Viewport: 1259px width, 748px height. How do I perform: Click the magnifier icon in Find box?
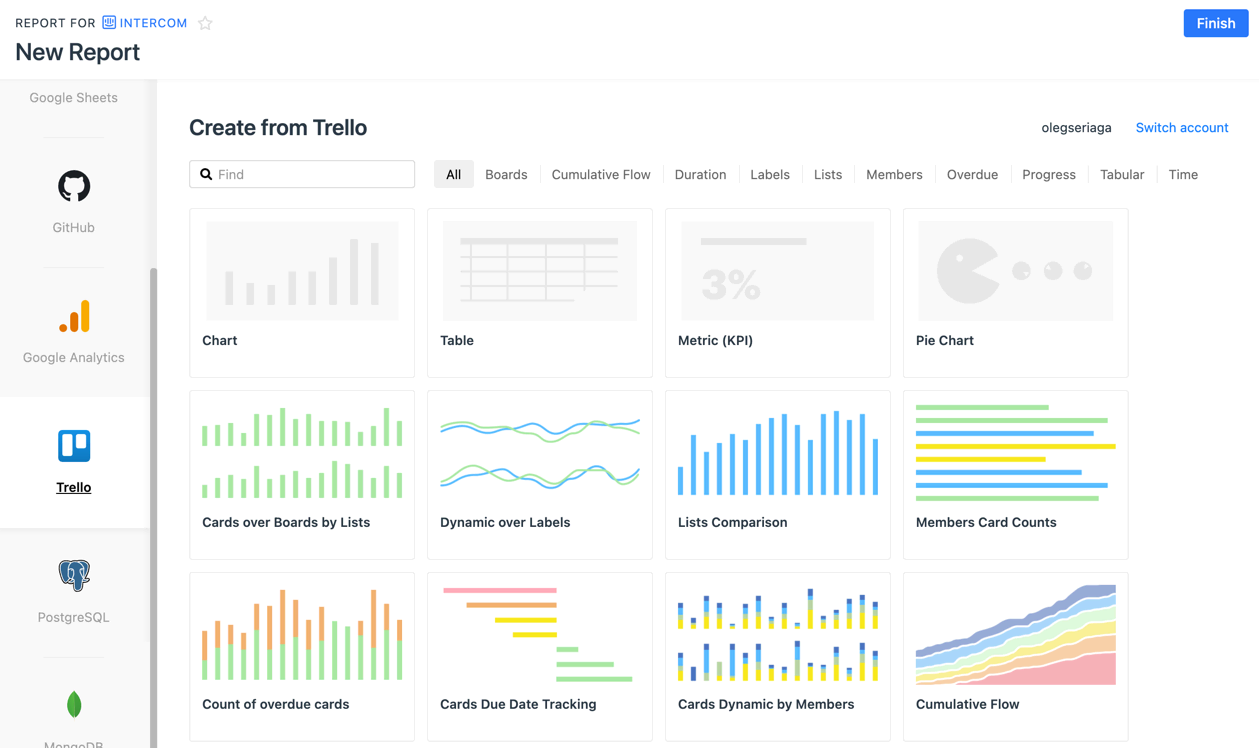pos(206,174)
